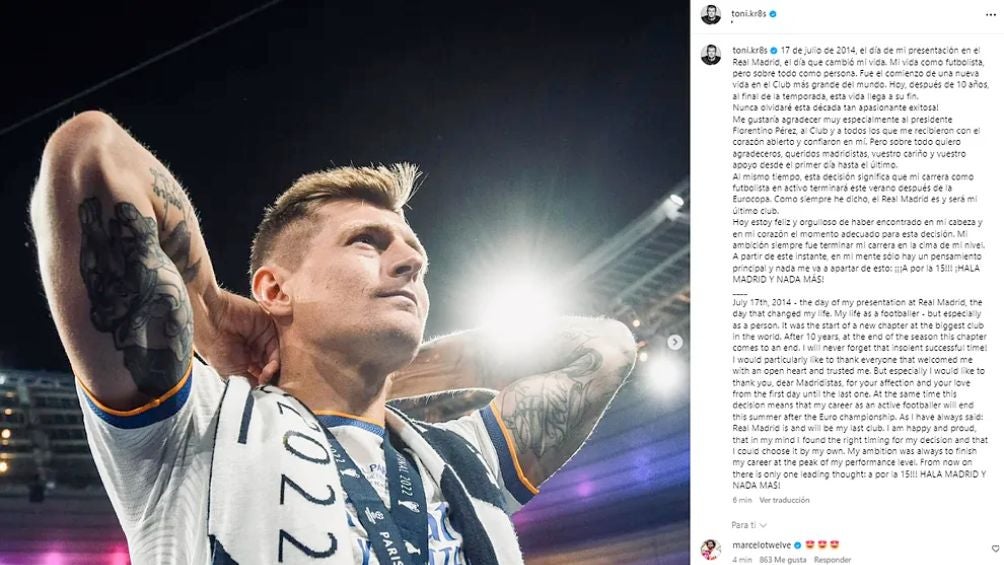Go to next photo with carousel arrow
Image resolution: width=1004 pixels, height=565 pixels.
pyautogui.click(x=674, y=342)
